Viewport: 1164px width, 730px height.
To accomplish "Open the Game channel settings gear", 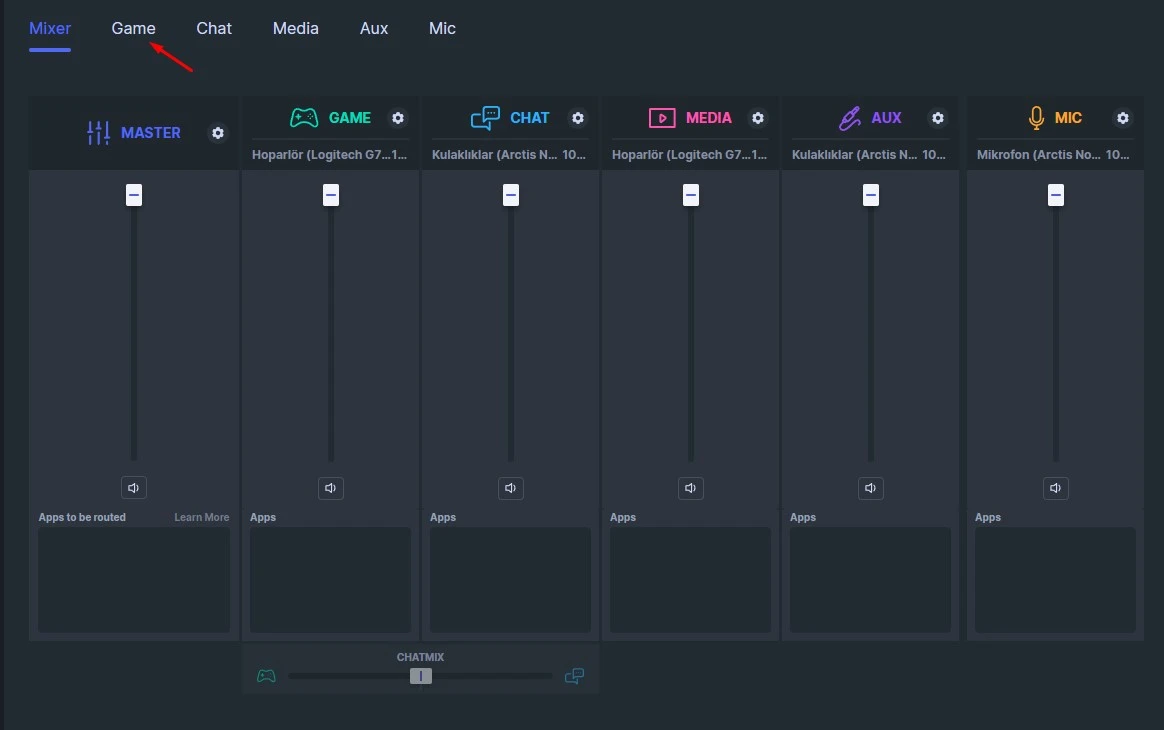I will tap(398, 118).
